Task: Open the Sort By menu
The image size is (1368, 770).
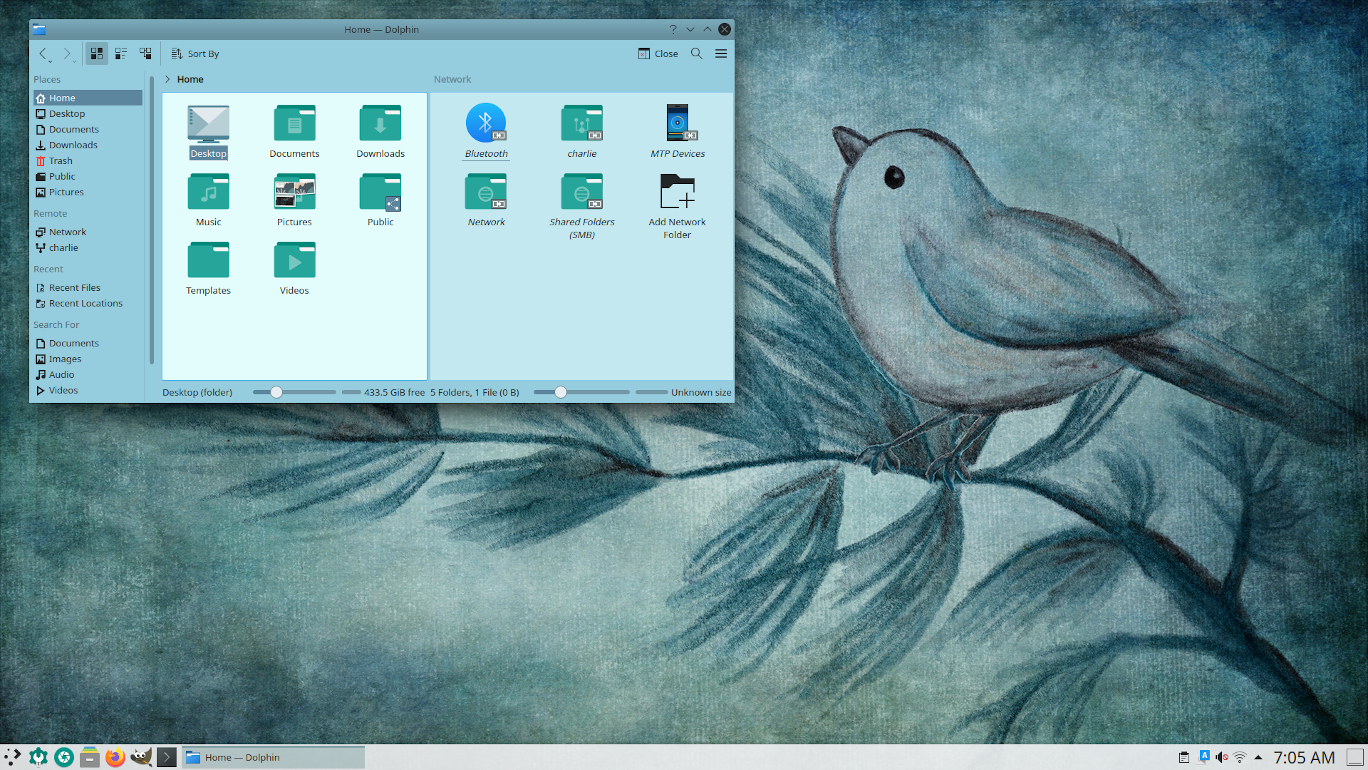Action: coord(195,54)
